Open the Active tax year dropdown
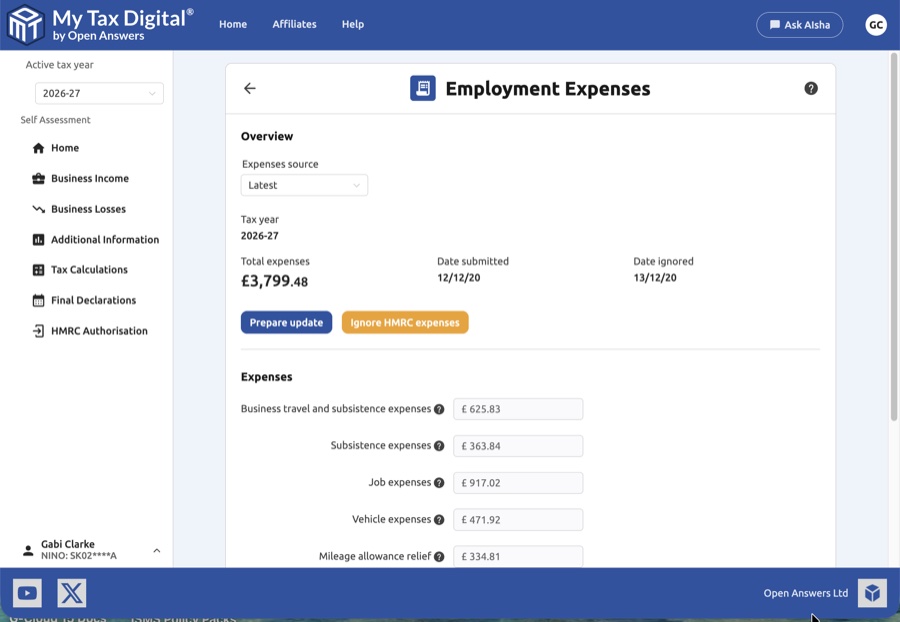This screenshot has height=622, width=900. 99,92
